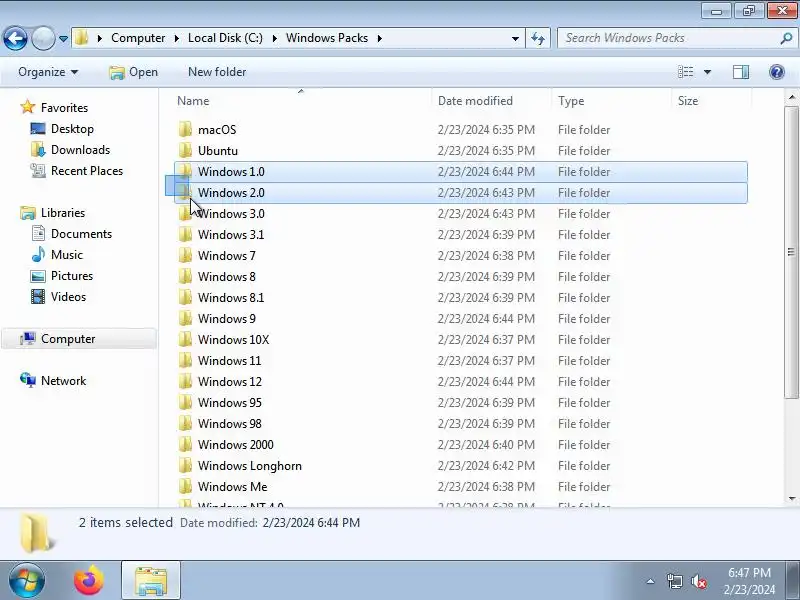This screenshot has height=600, width=800.
Task: Show the preview pane
Action: (x=741, y=72)
